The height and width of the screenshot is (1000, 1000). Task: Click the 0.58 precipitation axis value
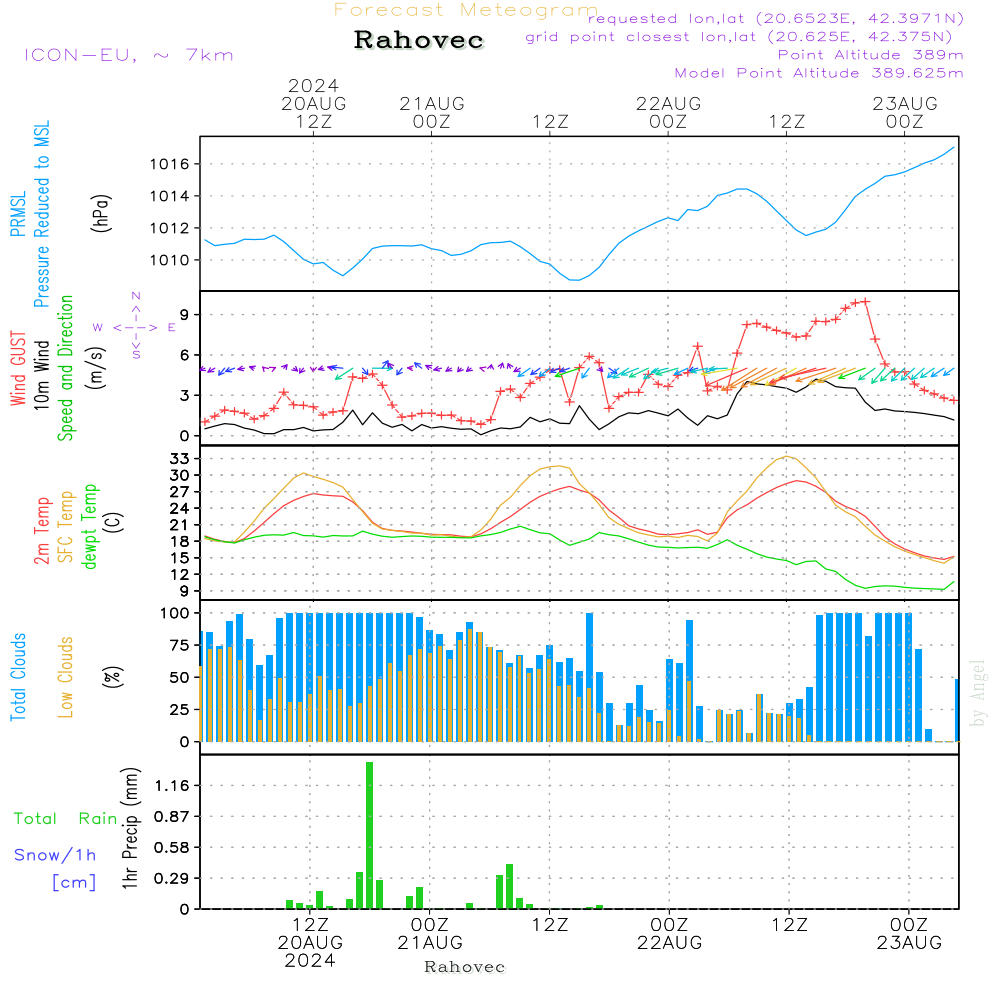pyautogui.click(x=172, y=848)
